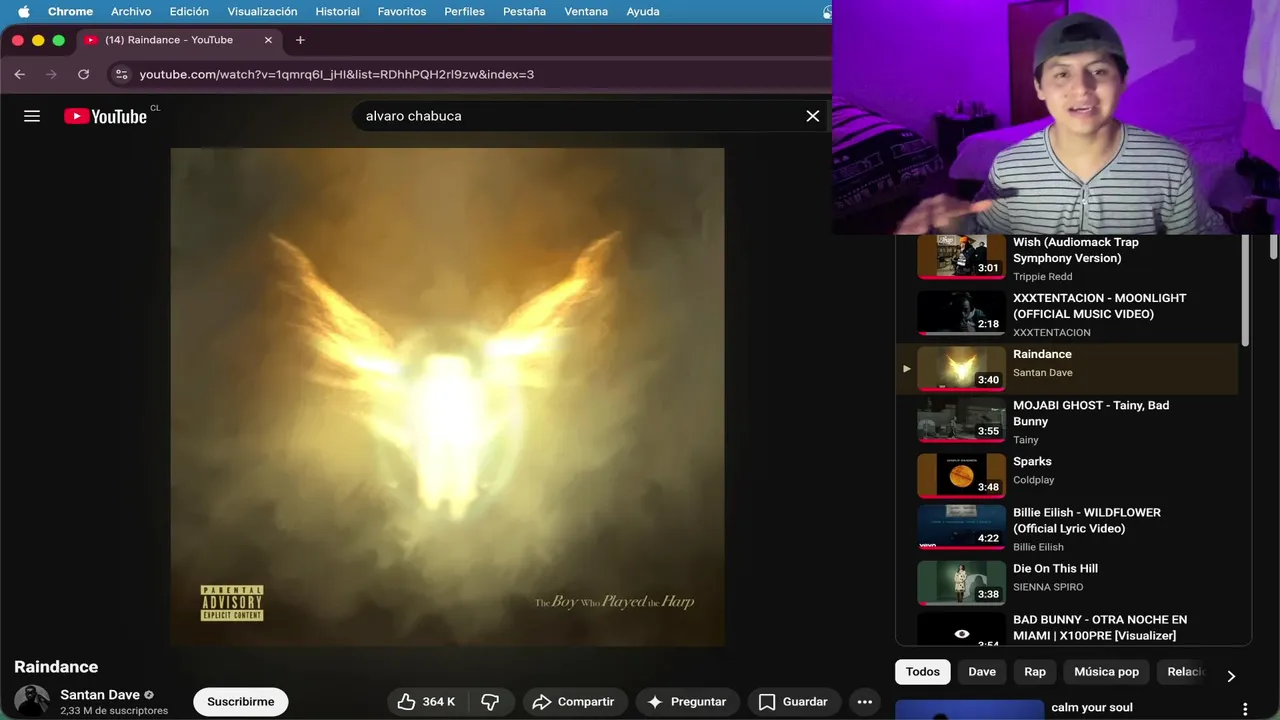The height and width of the screenshot is (720, 1280).
Task: Open more actions three-dot menu
Action: point(865,702)
